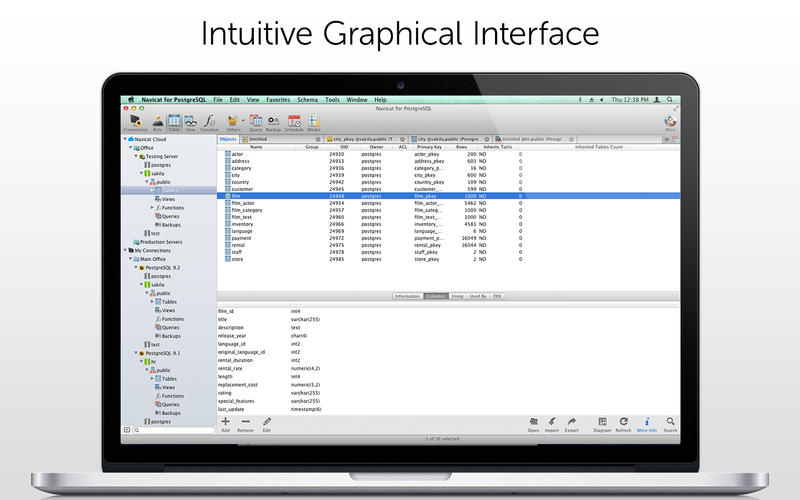Collapse the Navicat Cloud tree node
800x500 pixels.
pos(126,138)
